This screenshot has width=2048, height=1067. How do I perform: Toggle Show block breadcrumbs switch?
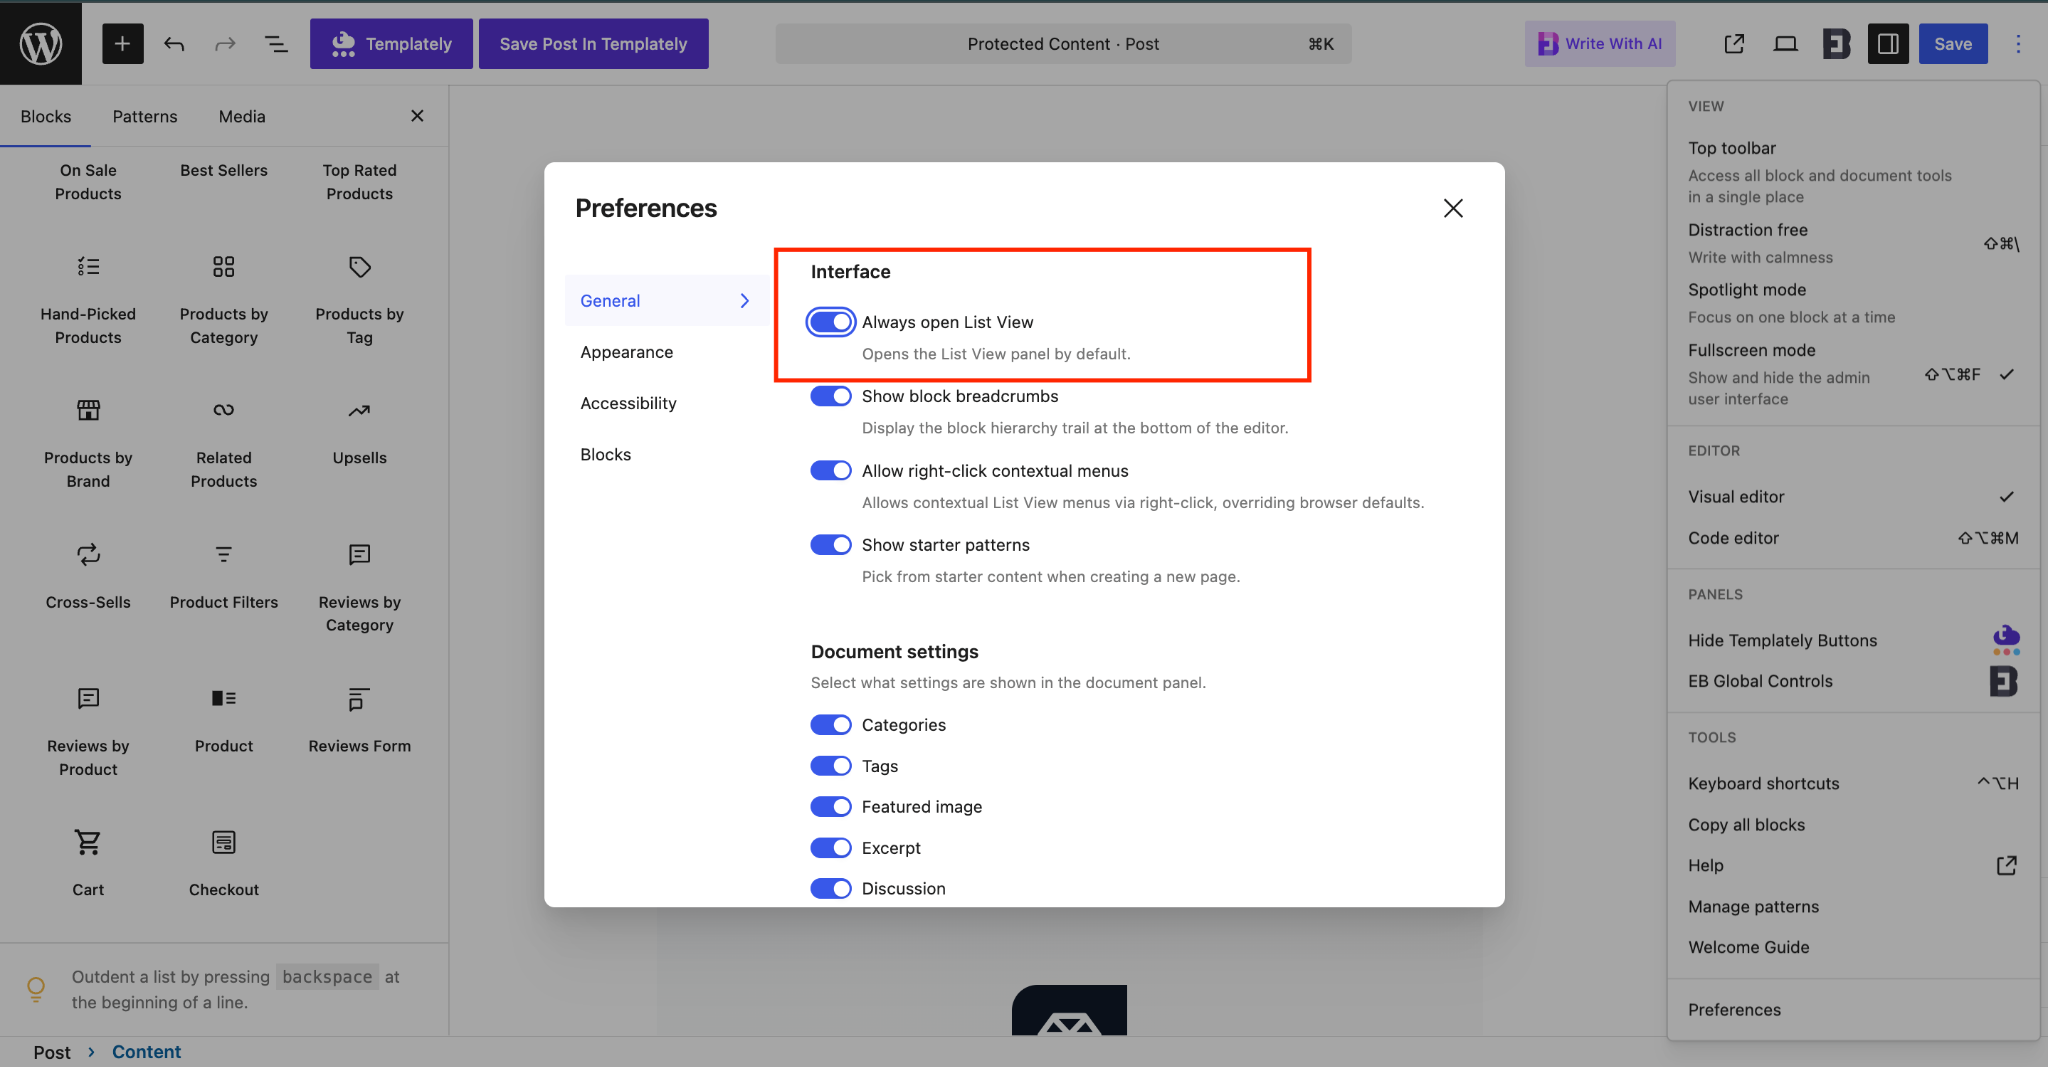pyautogui.click(x=831, y=396)
